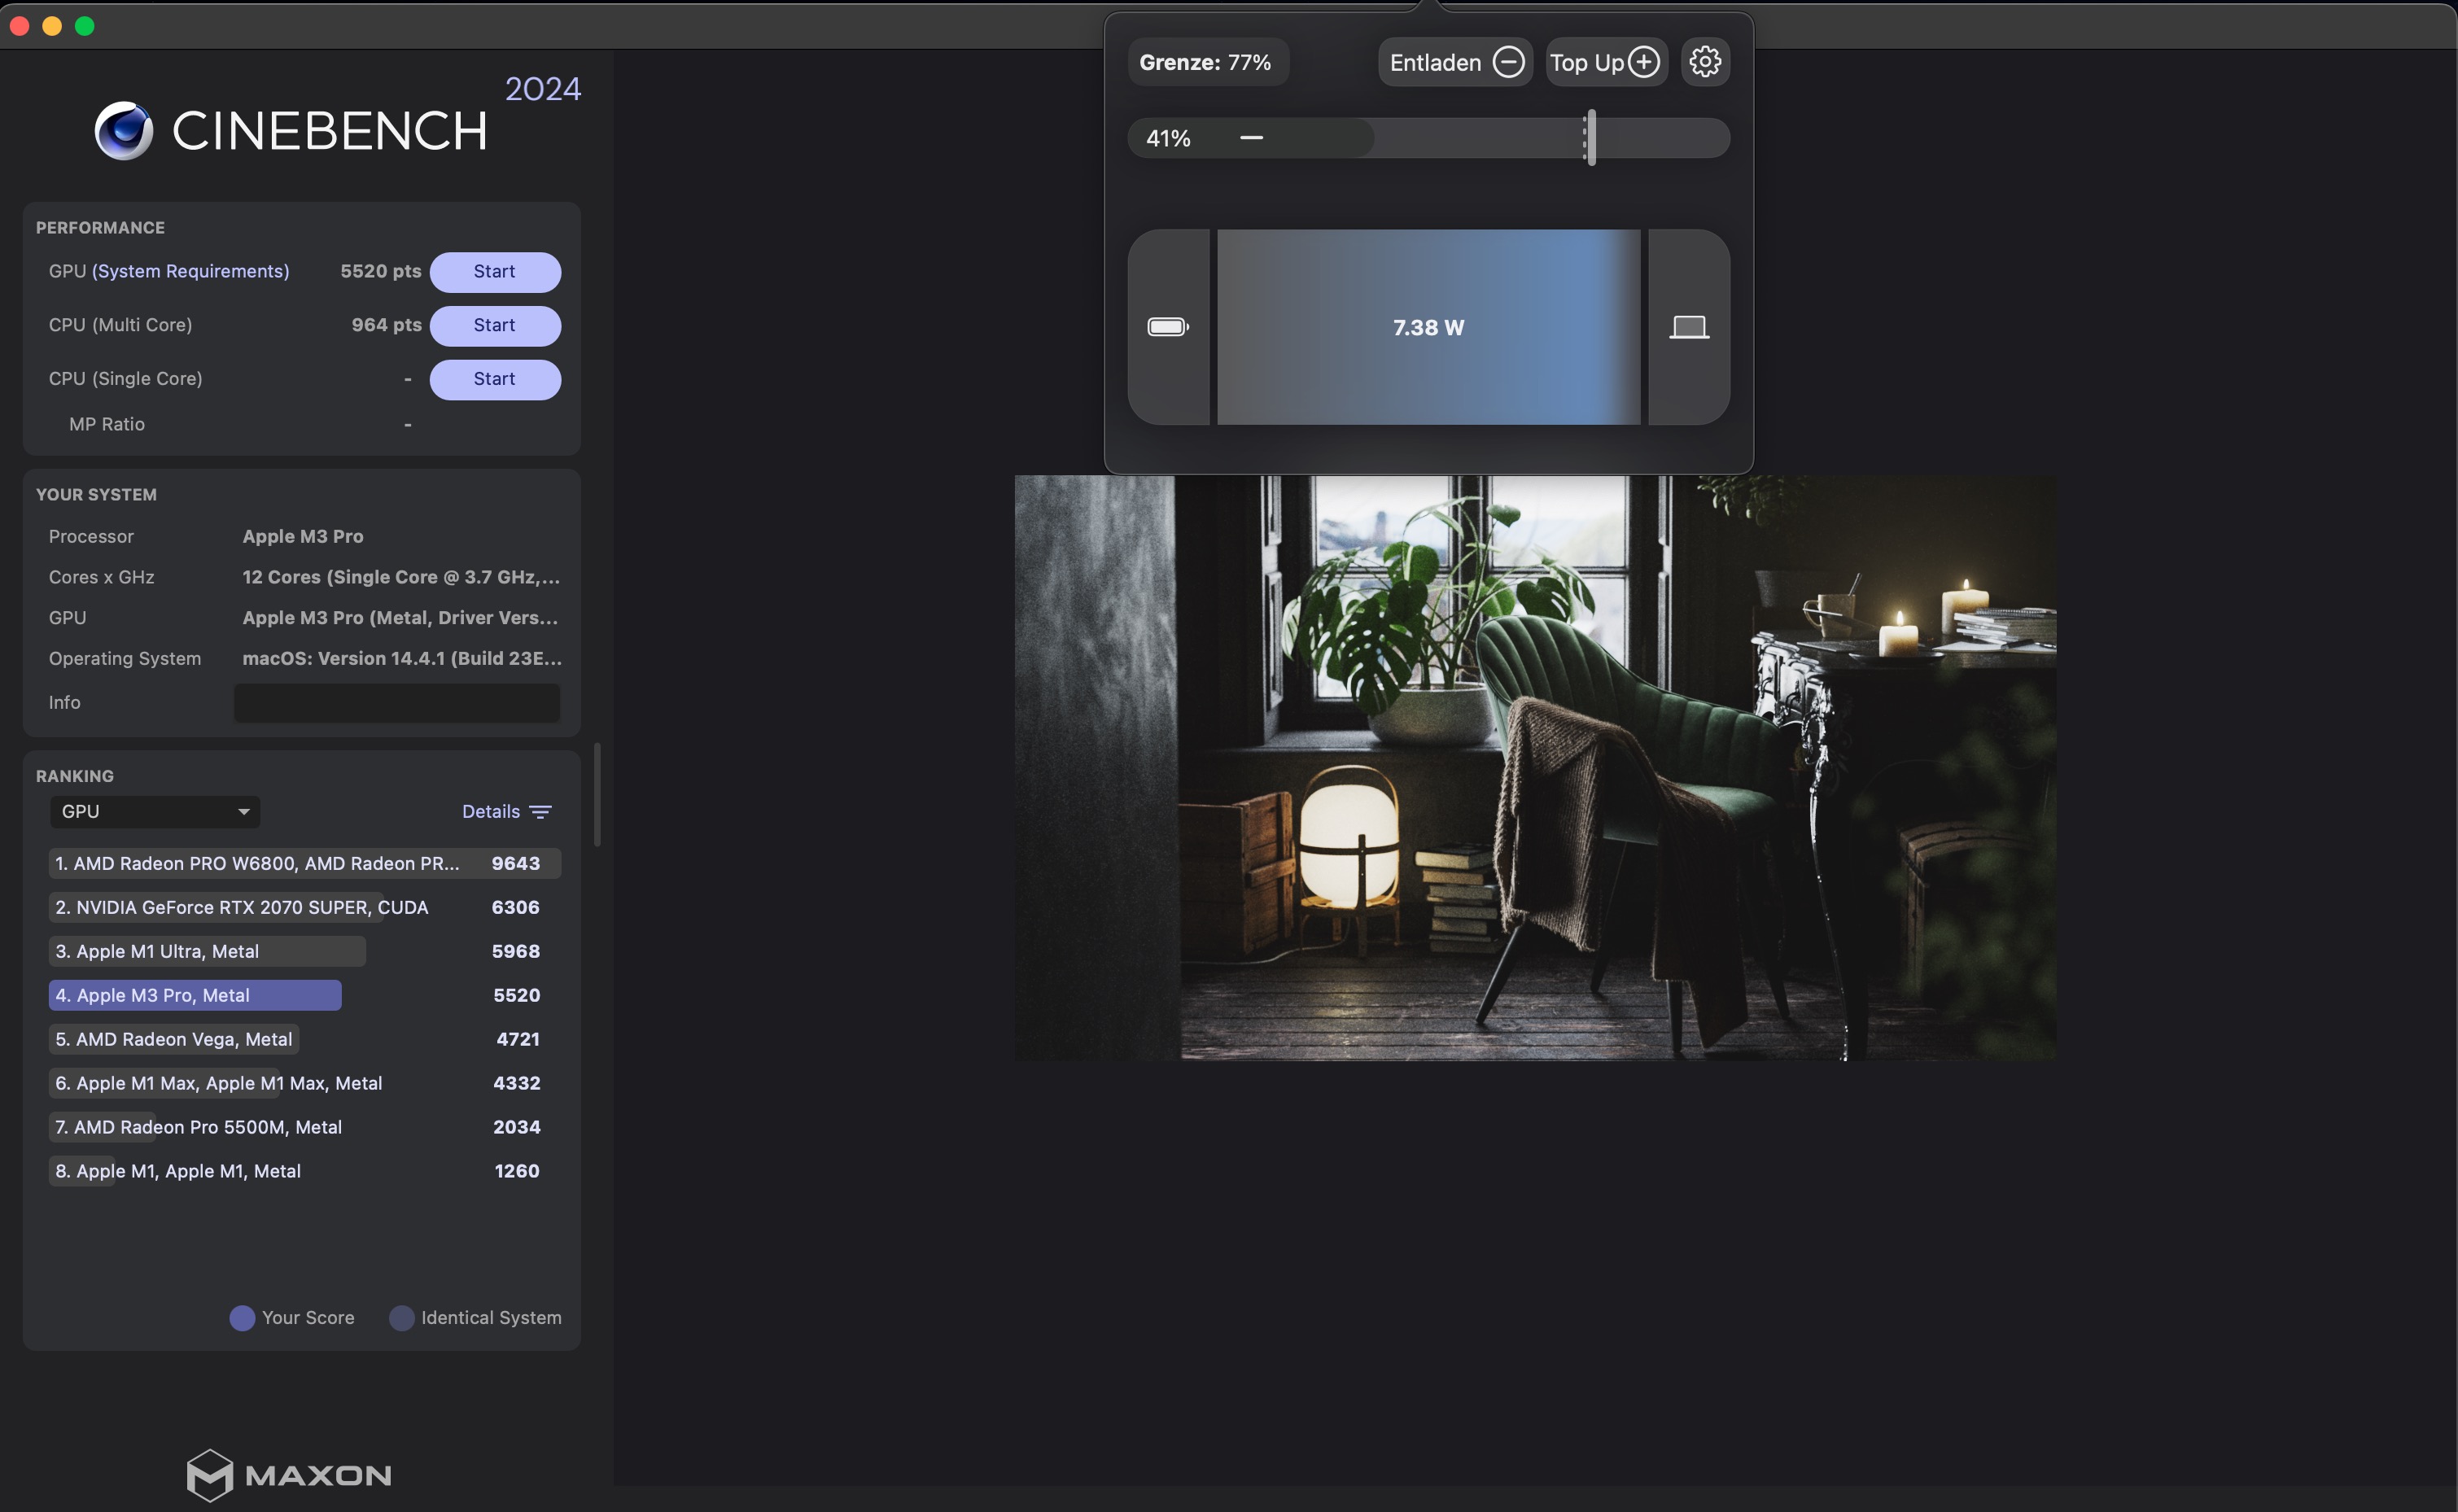The height and width of the screenshot is (1512, 2458).
Task: Click the Details filter lines icon
Action: pos(540,812)
